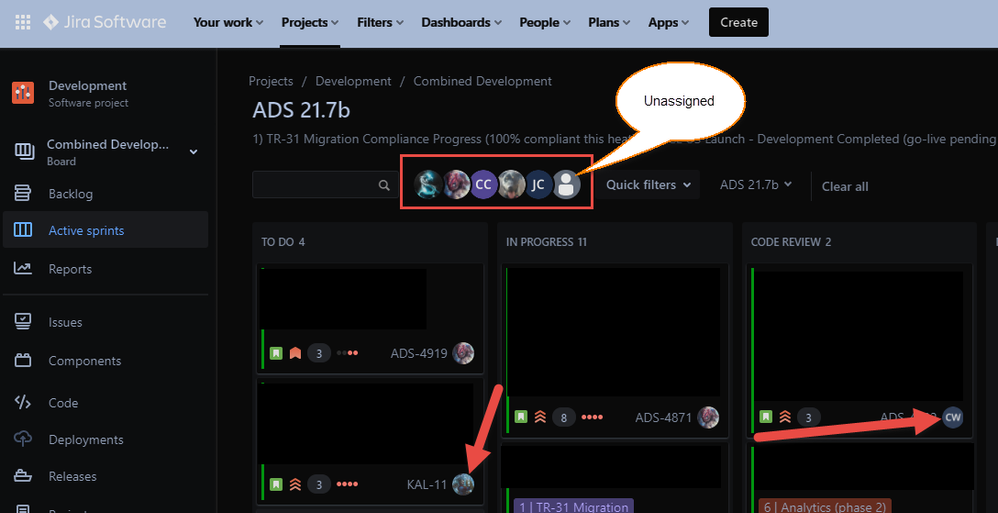This screenshot has height=513, width=998.
Task: Filter by the blue dragon avatar
Action: [428, 185]
